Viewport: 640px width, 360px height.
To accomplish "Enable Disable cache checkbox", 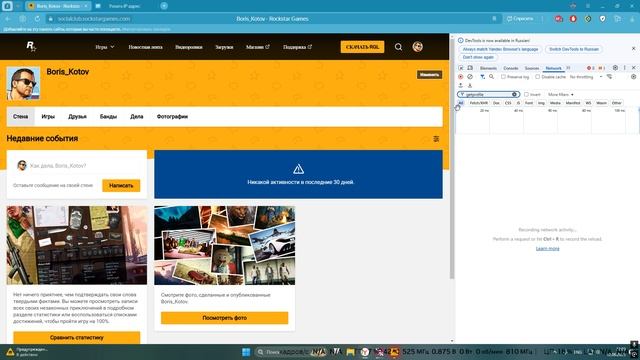I will 538,77.
